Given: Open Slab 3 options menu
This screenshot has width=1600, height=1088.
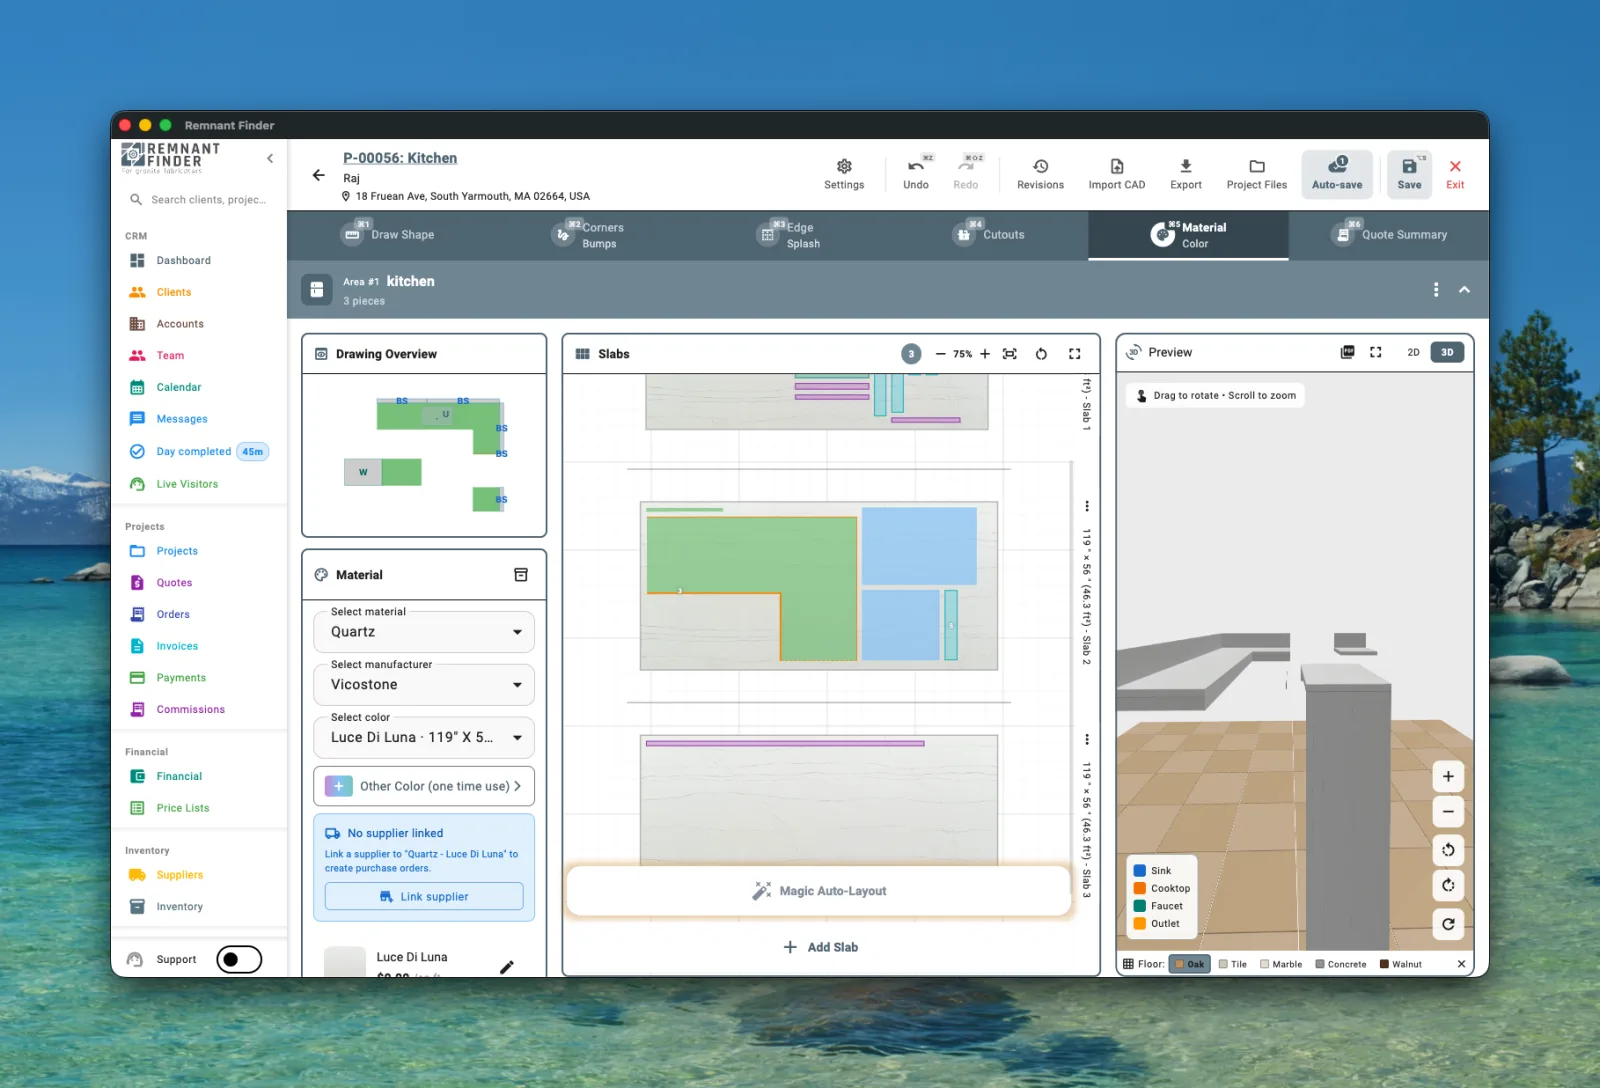Looking at the screenshot, I should coord(1086,740).
